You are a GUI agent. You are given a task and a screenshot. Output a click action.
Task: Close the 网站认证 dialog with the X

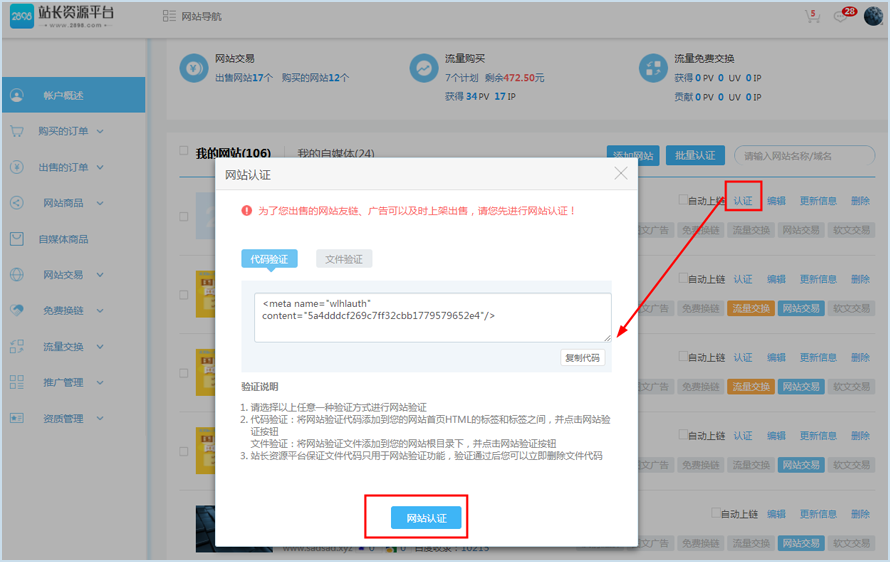point(621,173)
